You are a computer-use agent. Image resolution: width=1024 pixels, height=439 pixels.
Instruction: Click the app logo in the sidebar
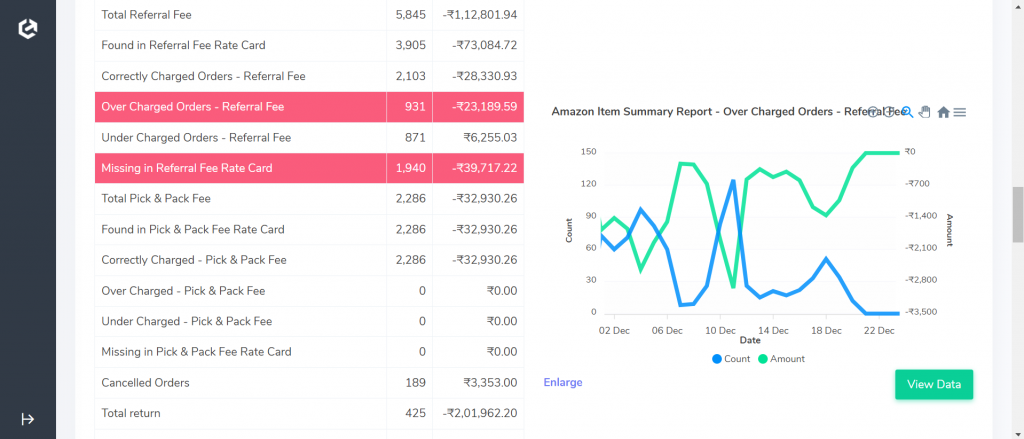(x=27, y=29)
